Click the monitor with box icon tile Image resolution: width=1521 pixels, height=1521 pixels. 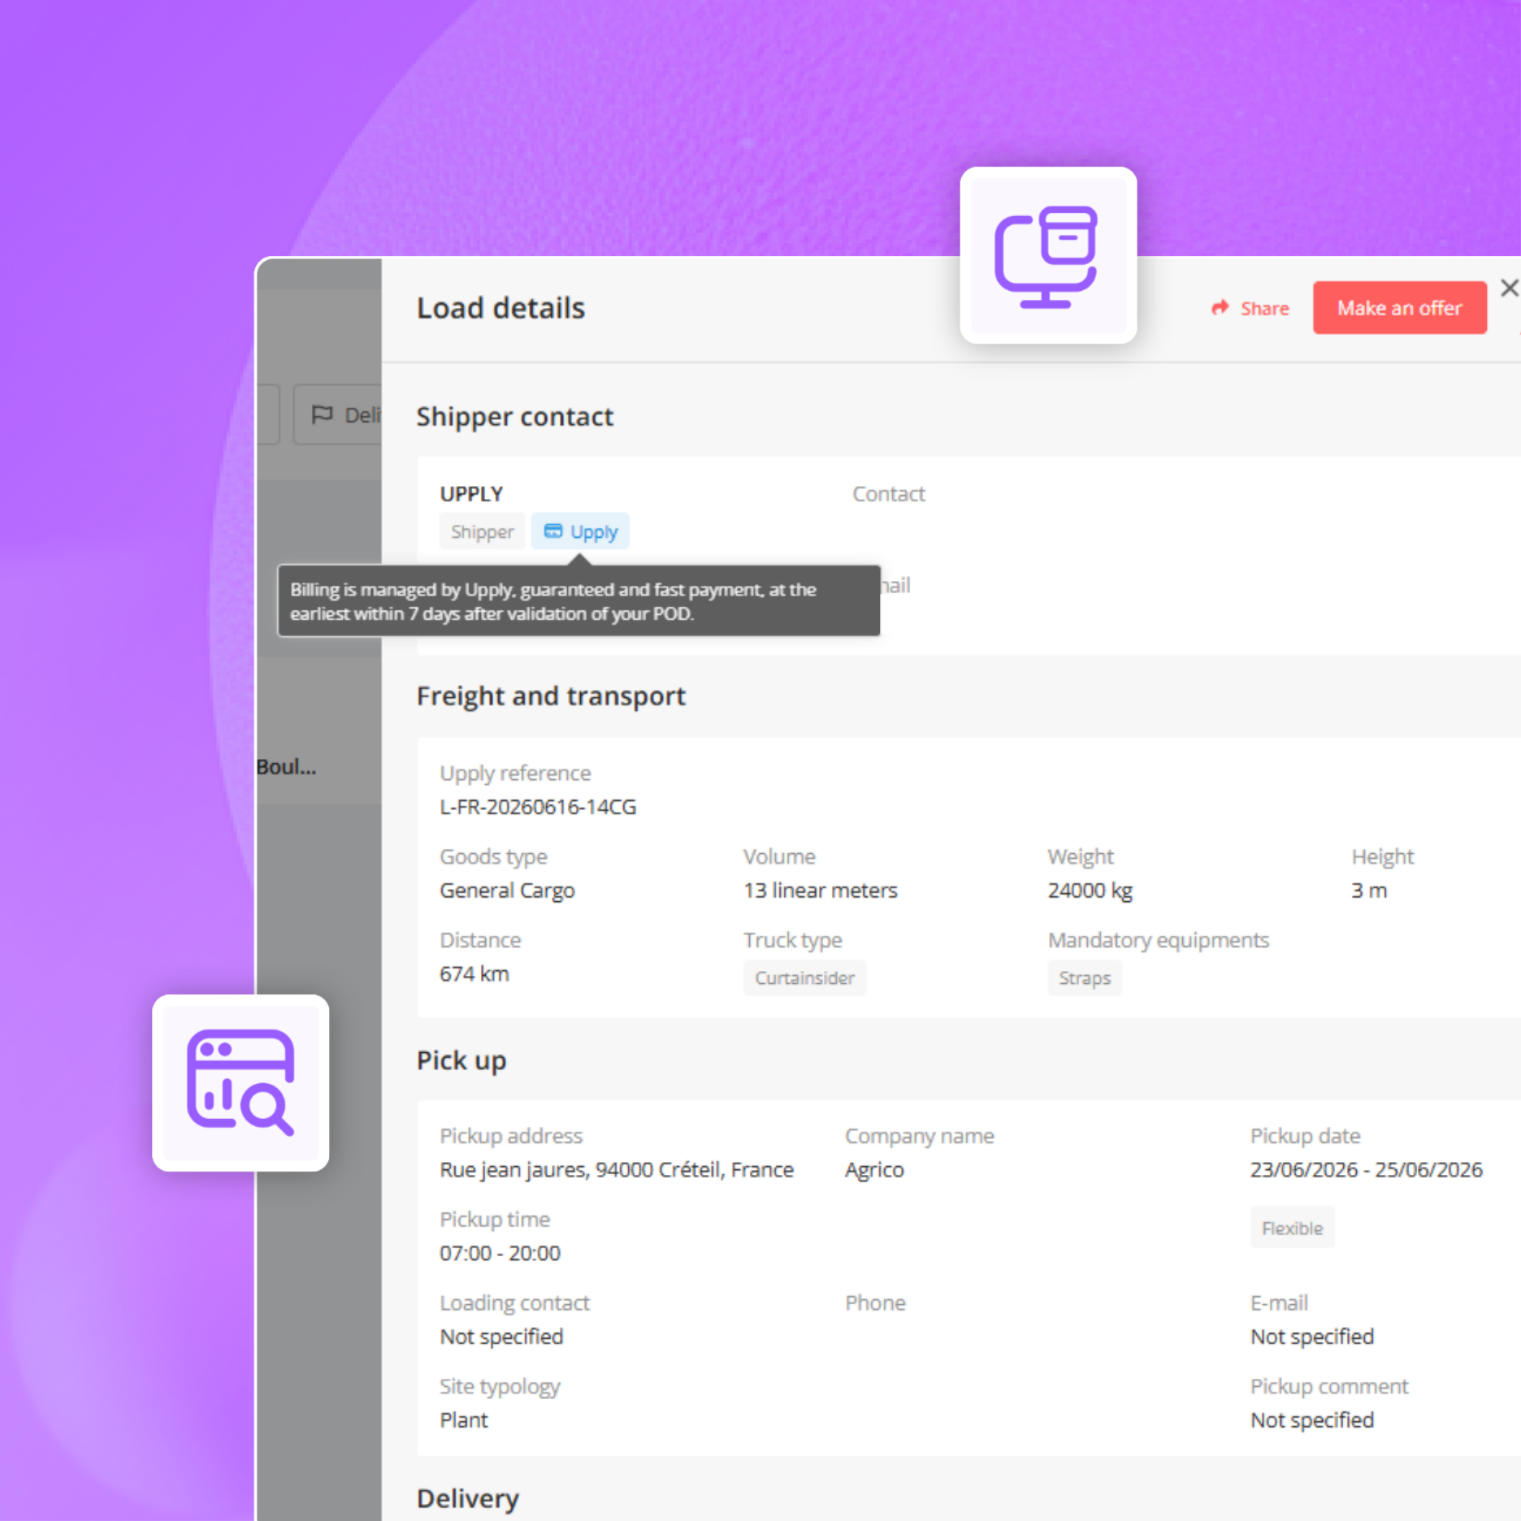[x=1048, y=256]
